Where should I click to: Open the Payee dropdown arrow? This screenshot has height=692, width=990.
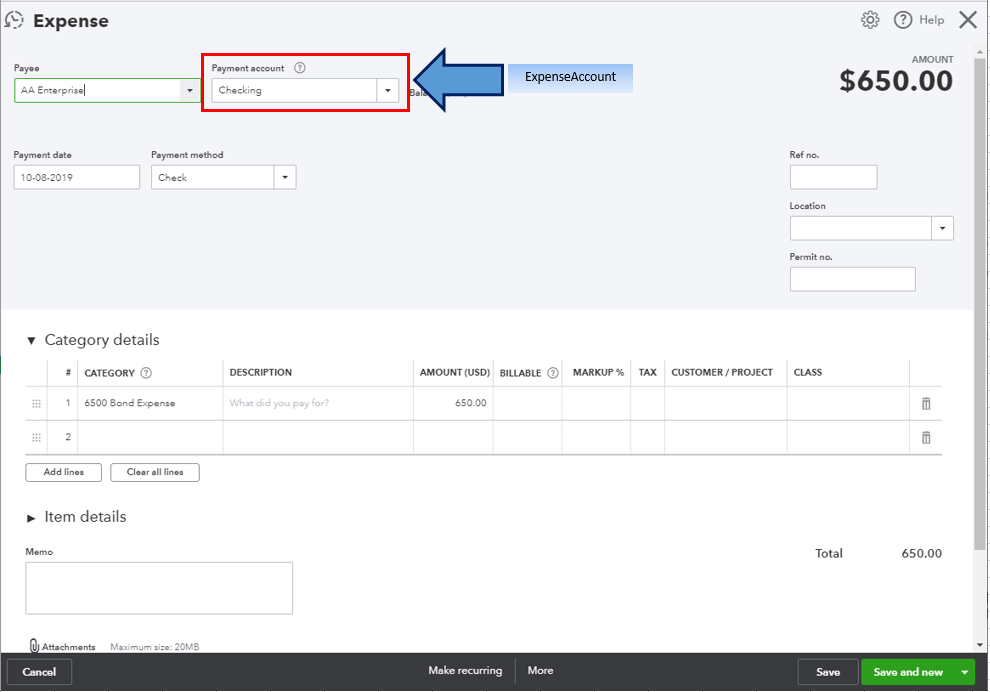[x=189, y=90]
